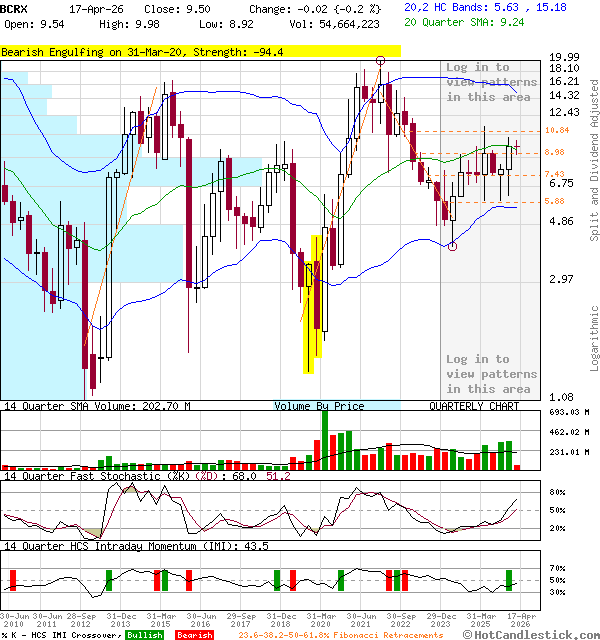
Task: Click the upper 'Log in to view patterns' text
Action: click(491, 83)
